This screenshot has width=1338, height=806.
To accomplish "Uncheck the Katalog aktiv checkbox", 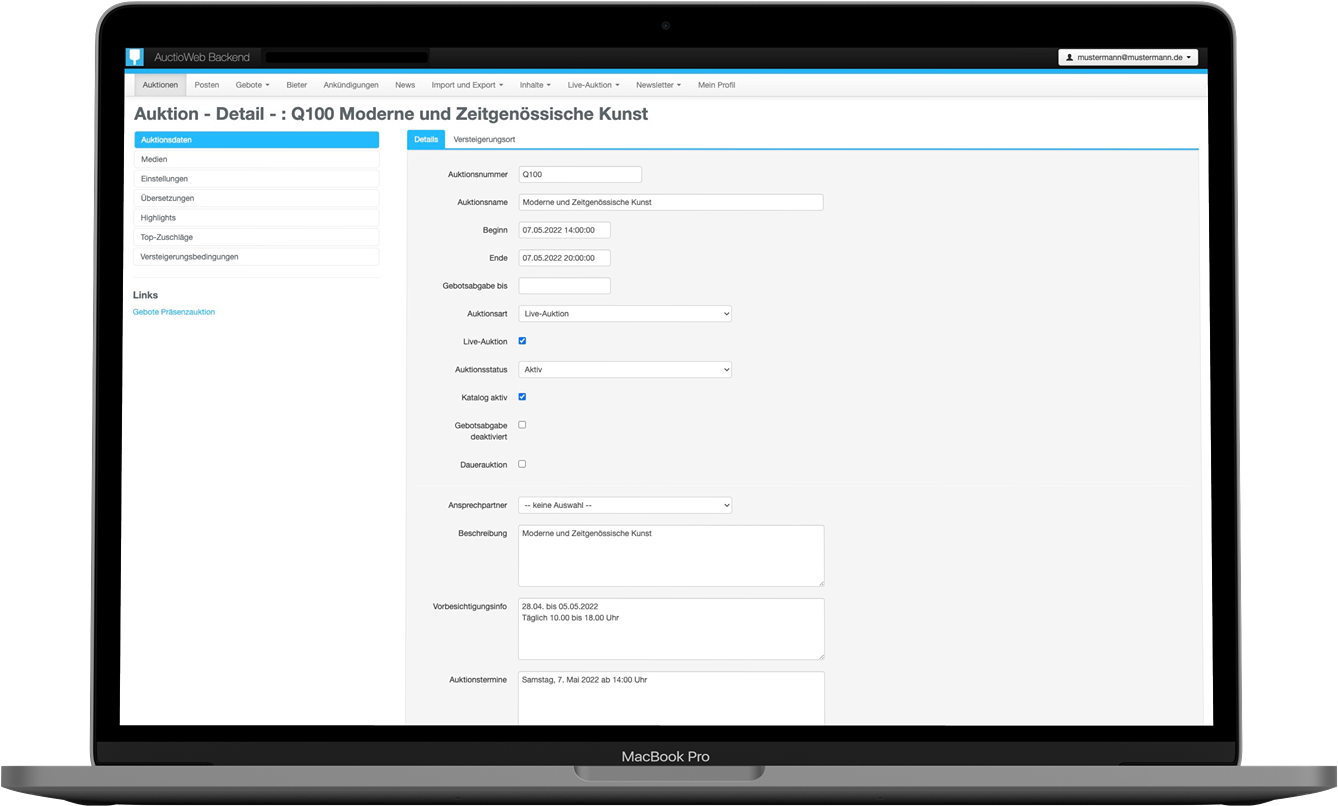I will pos(522,397).
